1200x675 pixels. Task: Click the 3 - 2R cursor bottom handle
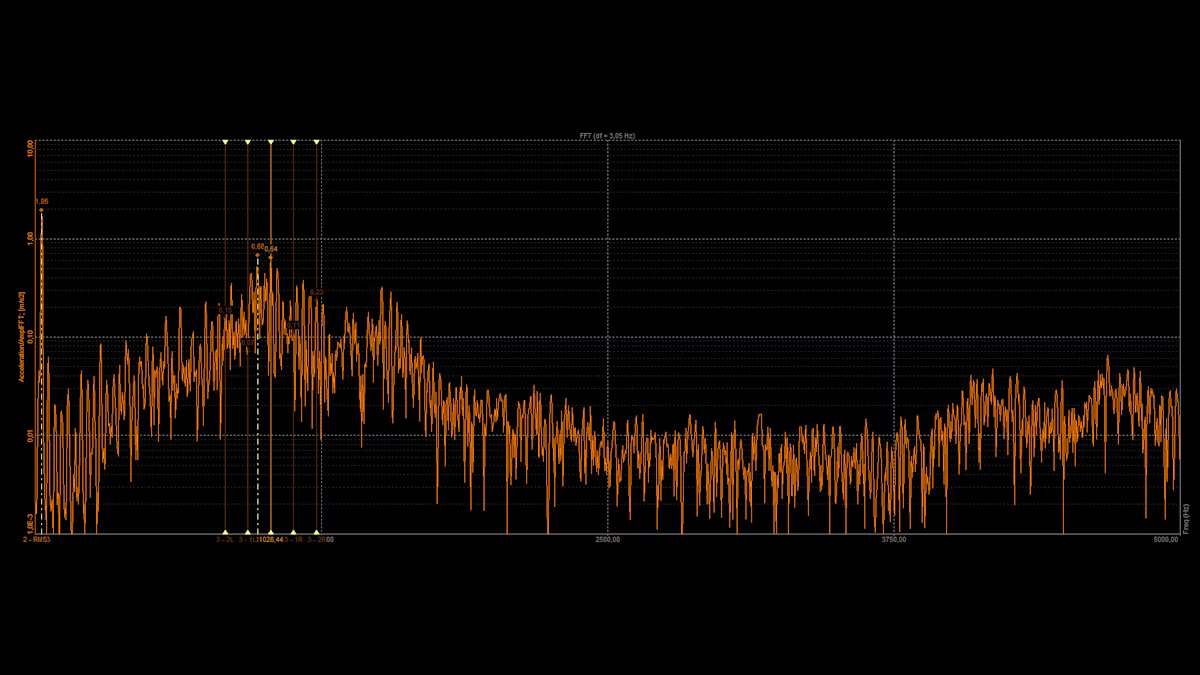317,532
